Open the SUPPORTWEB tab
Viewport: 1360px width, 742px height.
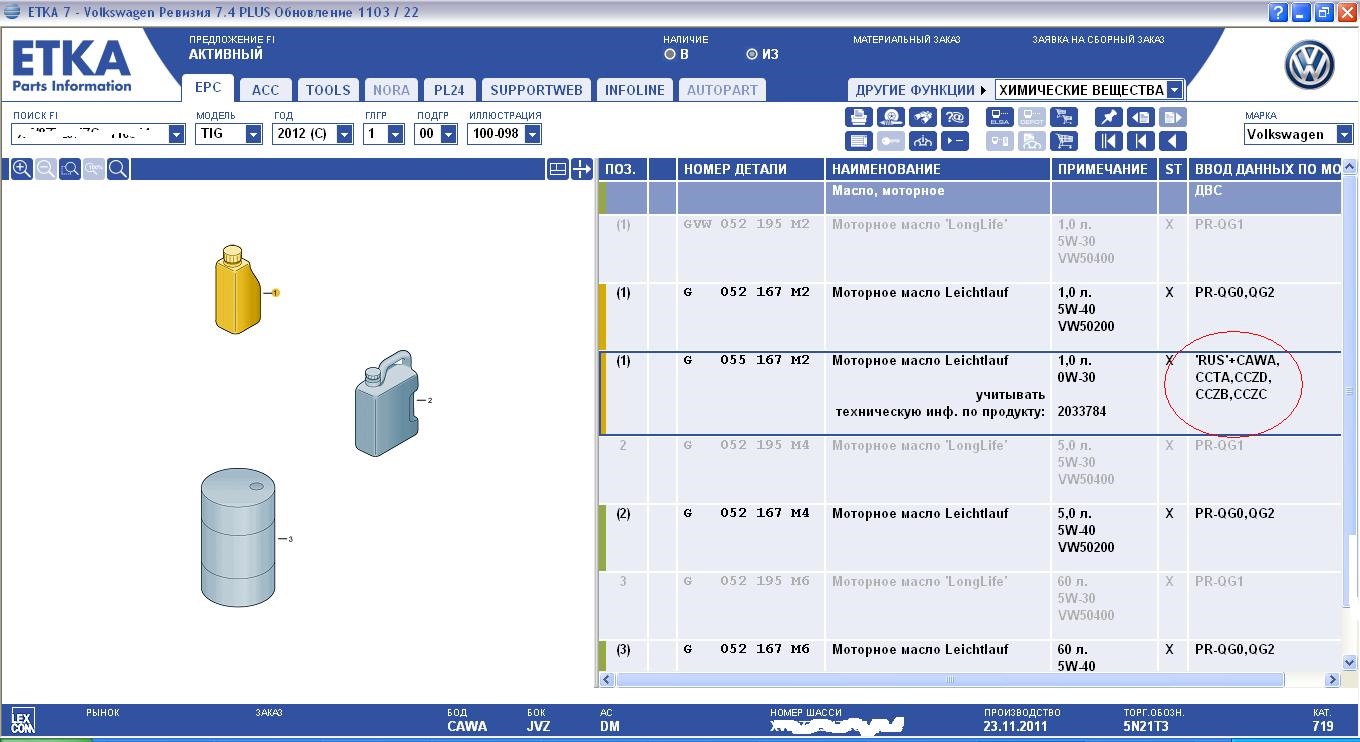[x=536, y=90]
